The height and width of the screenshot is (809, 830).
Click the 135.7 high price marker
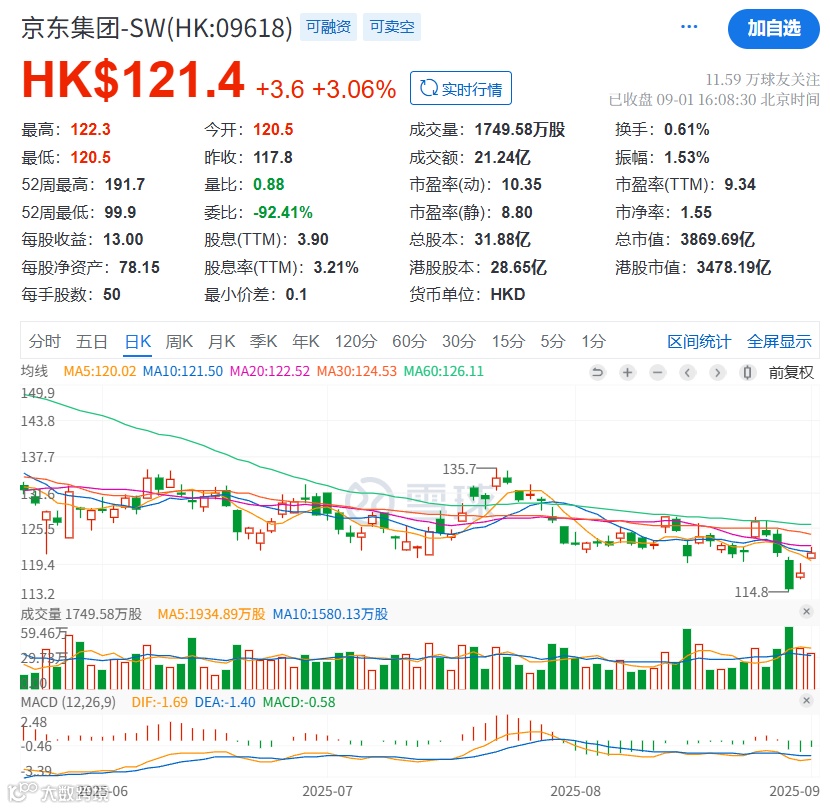point(459,469)
